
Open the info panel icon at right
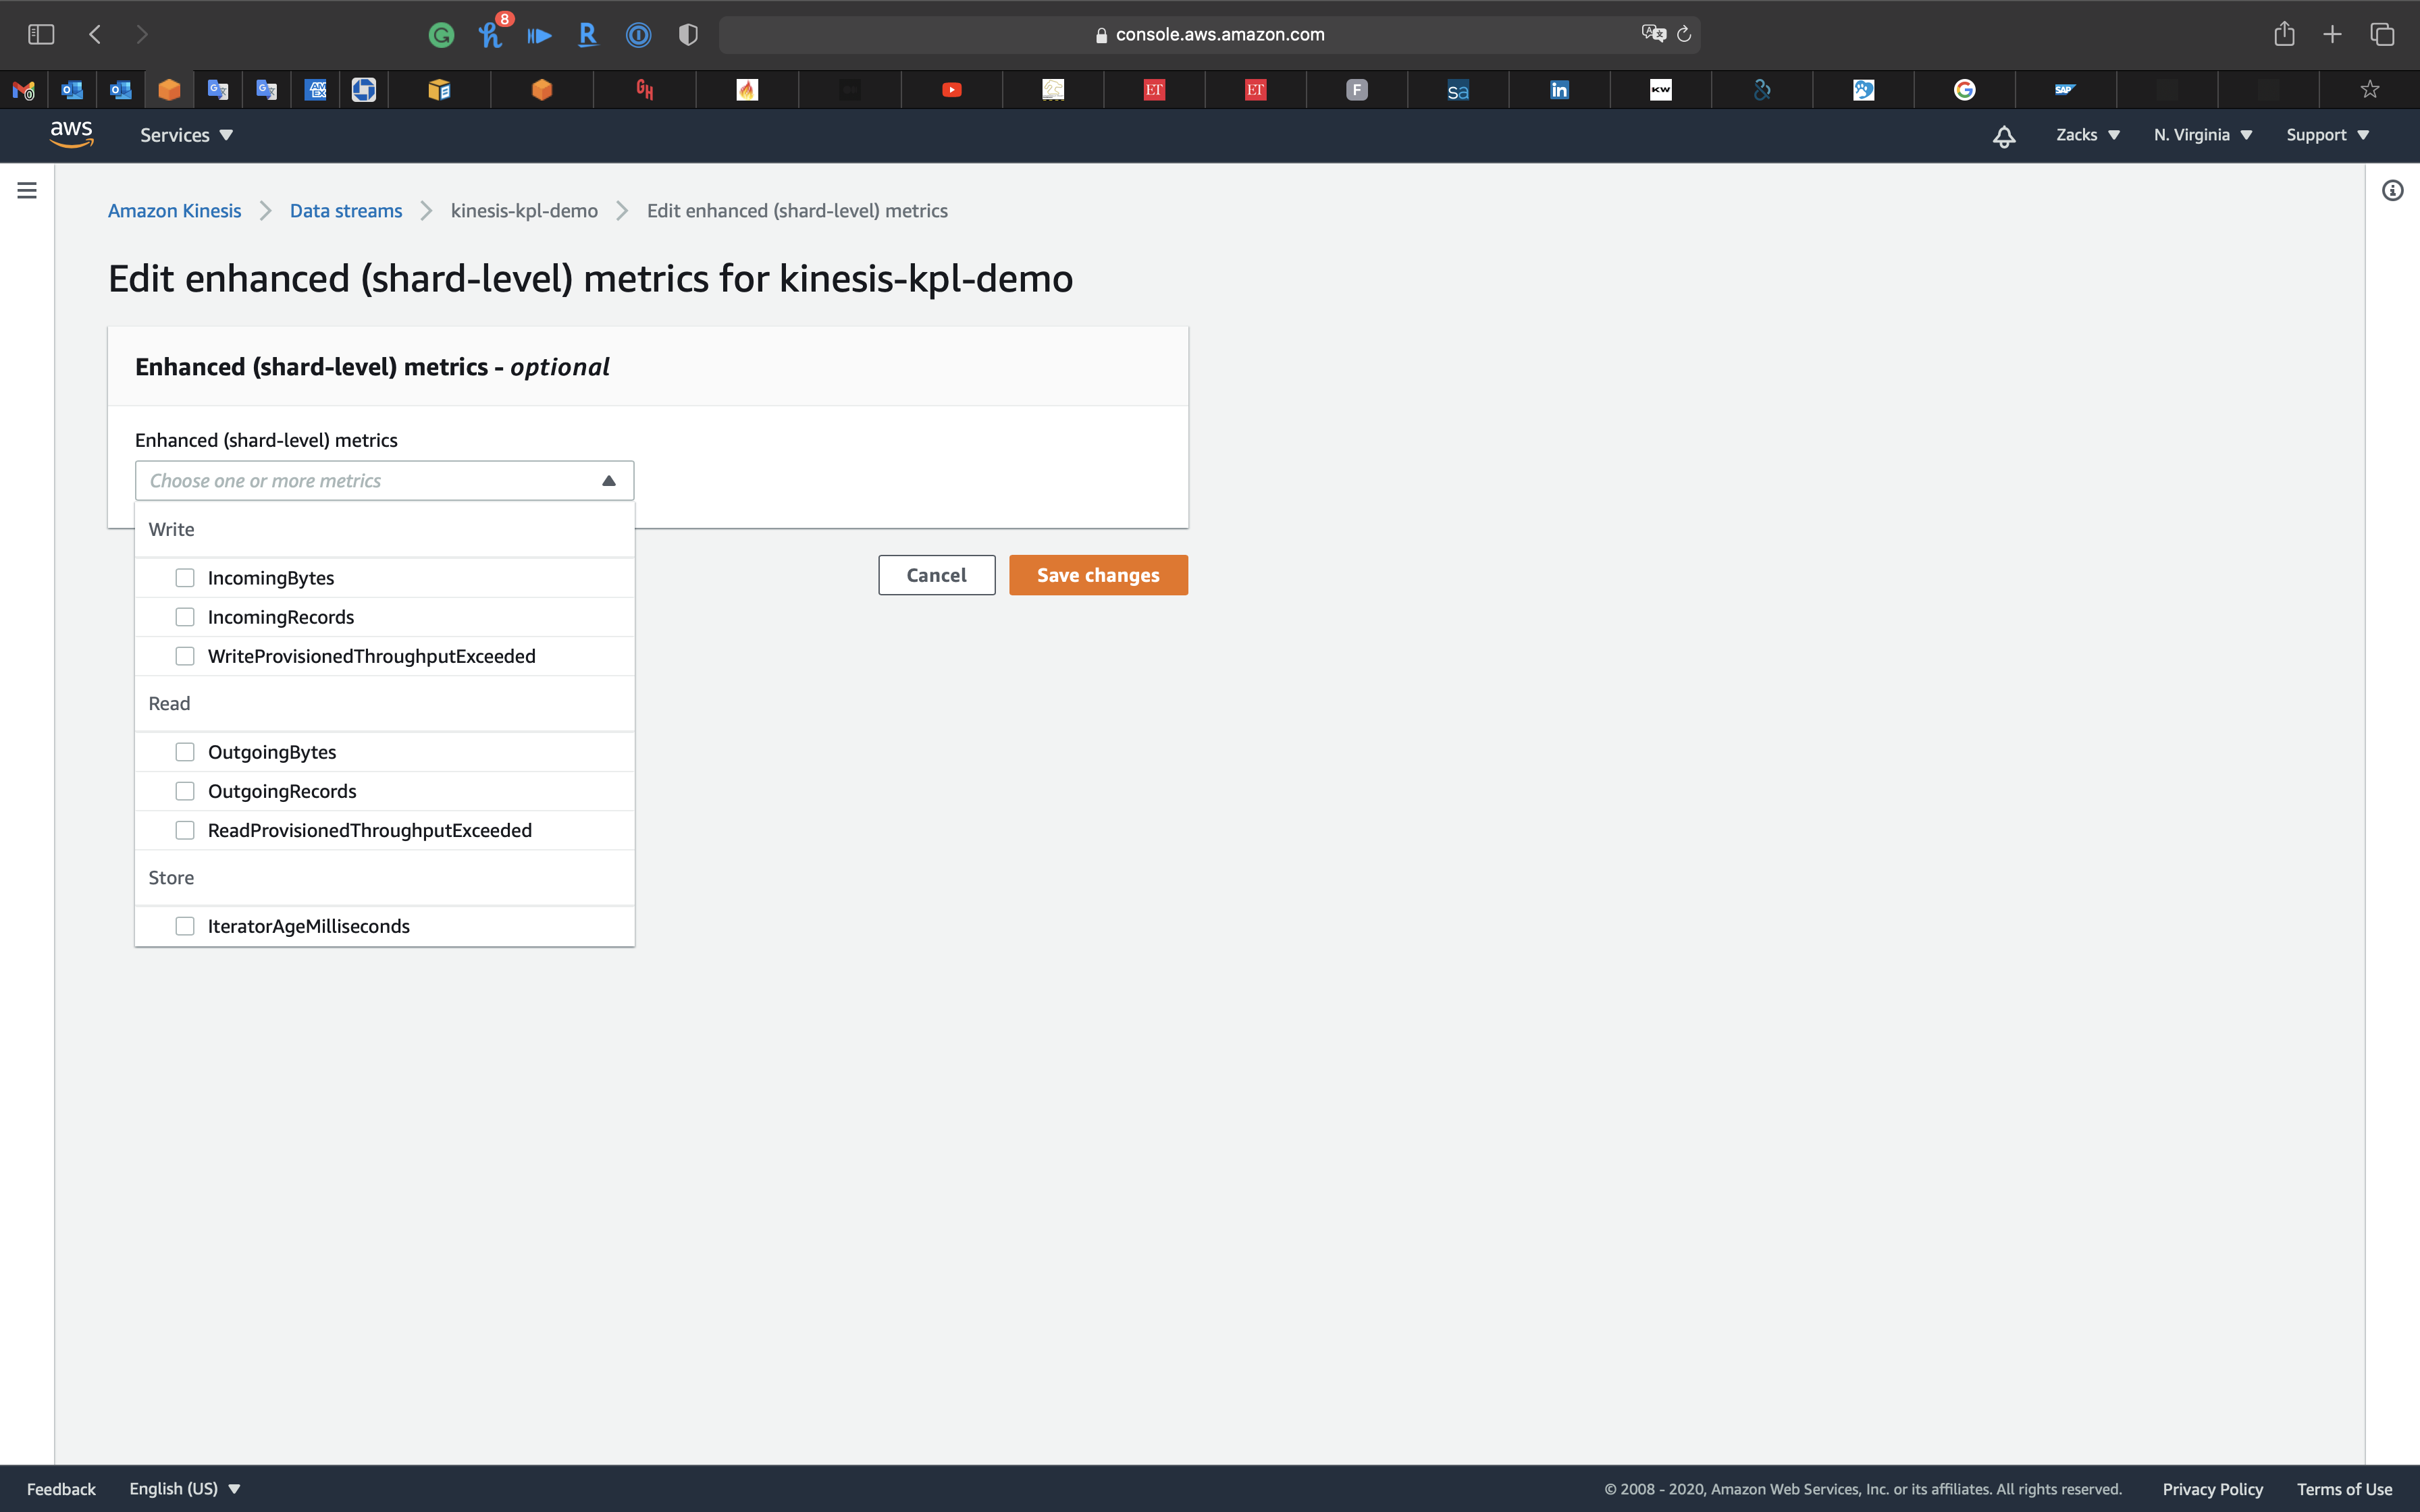2392,190
